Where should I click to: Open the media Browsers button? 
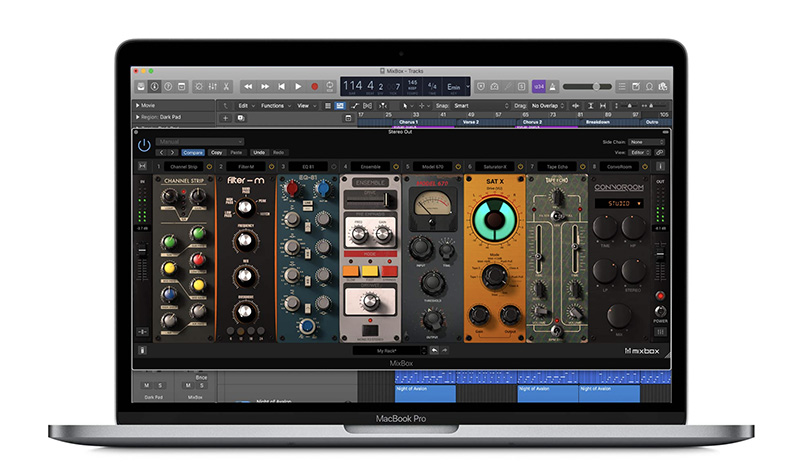(x=663, y=87)
